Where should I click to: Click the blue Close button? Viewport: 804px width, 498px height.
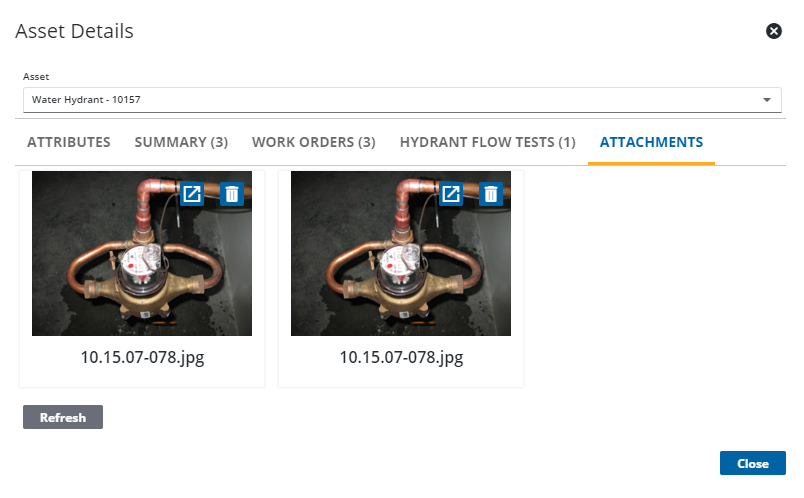point(752,463)
